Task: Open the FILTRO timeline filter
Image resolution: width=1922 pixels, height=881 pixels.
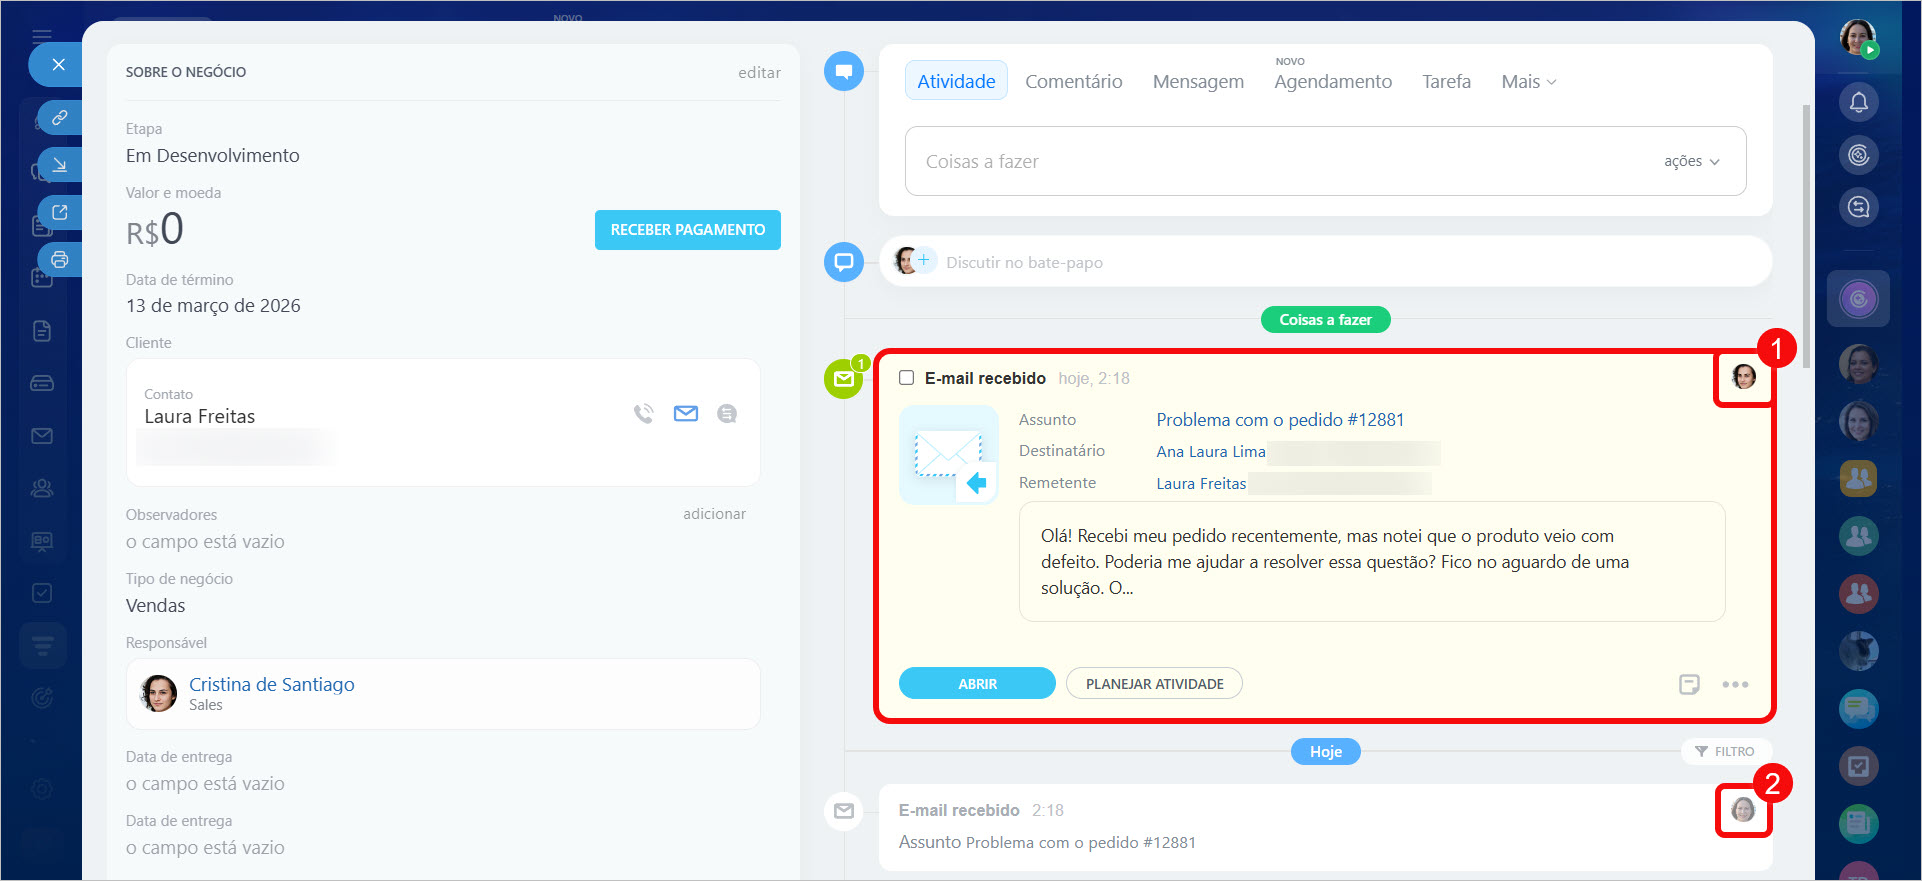Action: (1725, 751)
